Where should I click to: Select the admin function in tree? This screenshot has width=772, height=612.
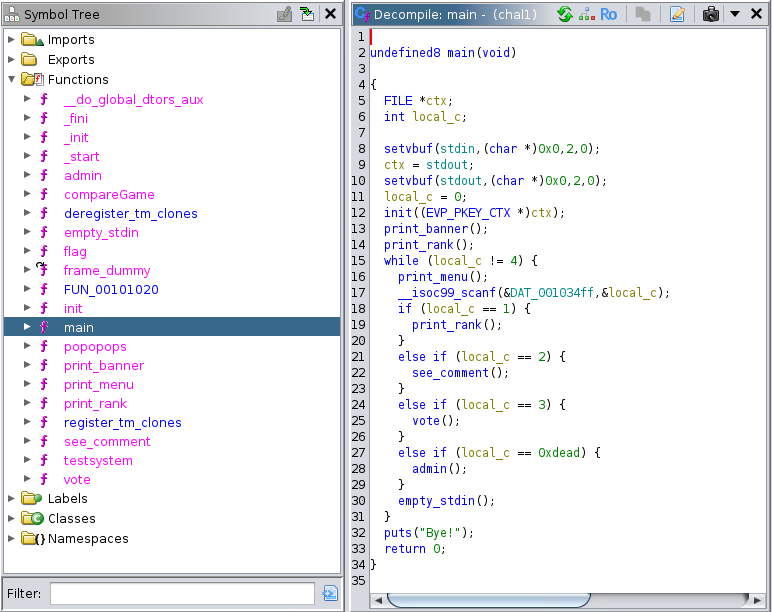(83, 175)
